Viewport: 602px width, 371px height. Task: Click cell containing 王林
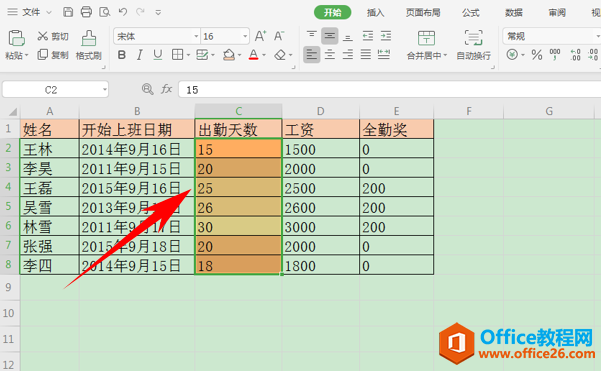click(49, 149)
